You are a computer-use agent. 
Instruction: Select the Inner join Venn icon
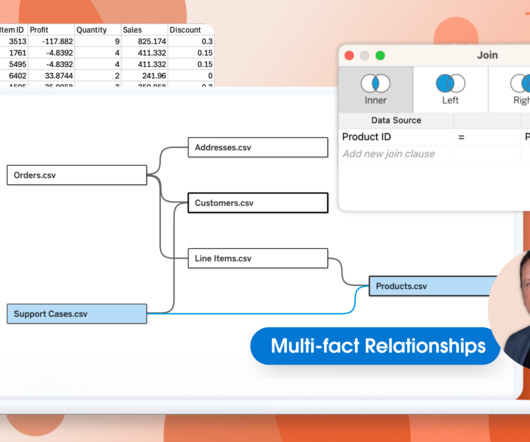click(375, 83)
